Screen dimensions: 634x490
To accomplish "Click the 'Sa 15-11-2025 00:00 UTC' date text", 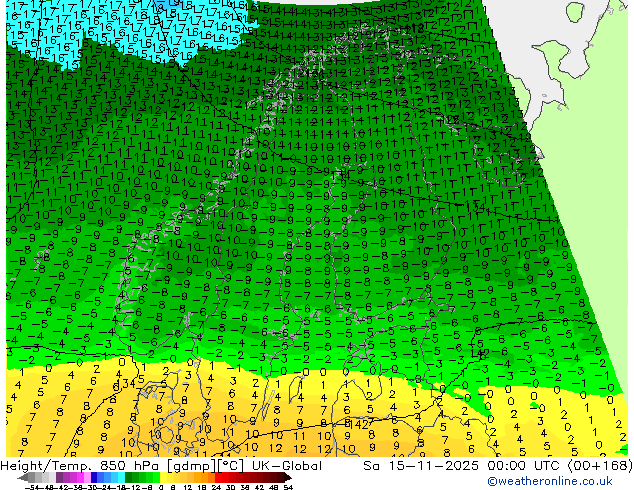I will point(463,466).
